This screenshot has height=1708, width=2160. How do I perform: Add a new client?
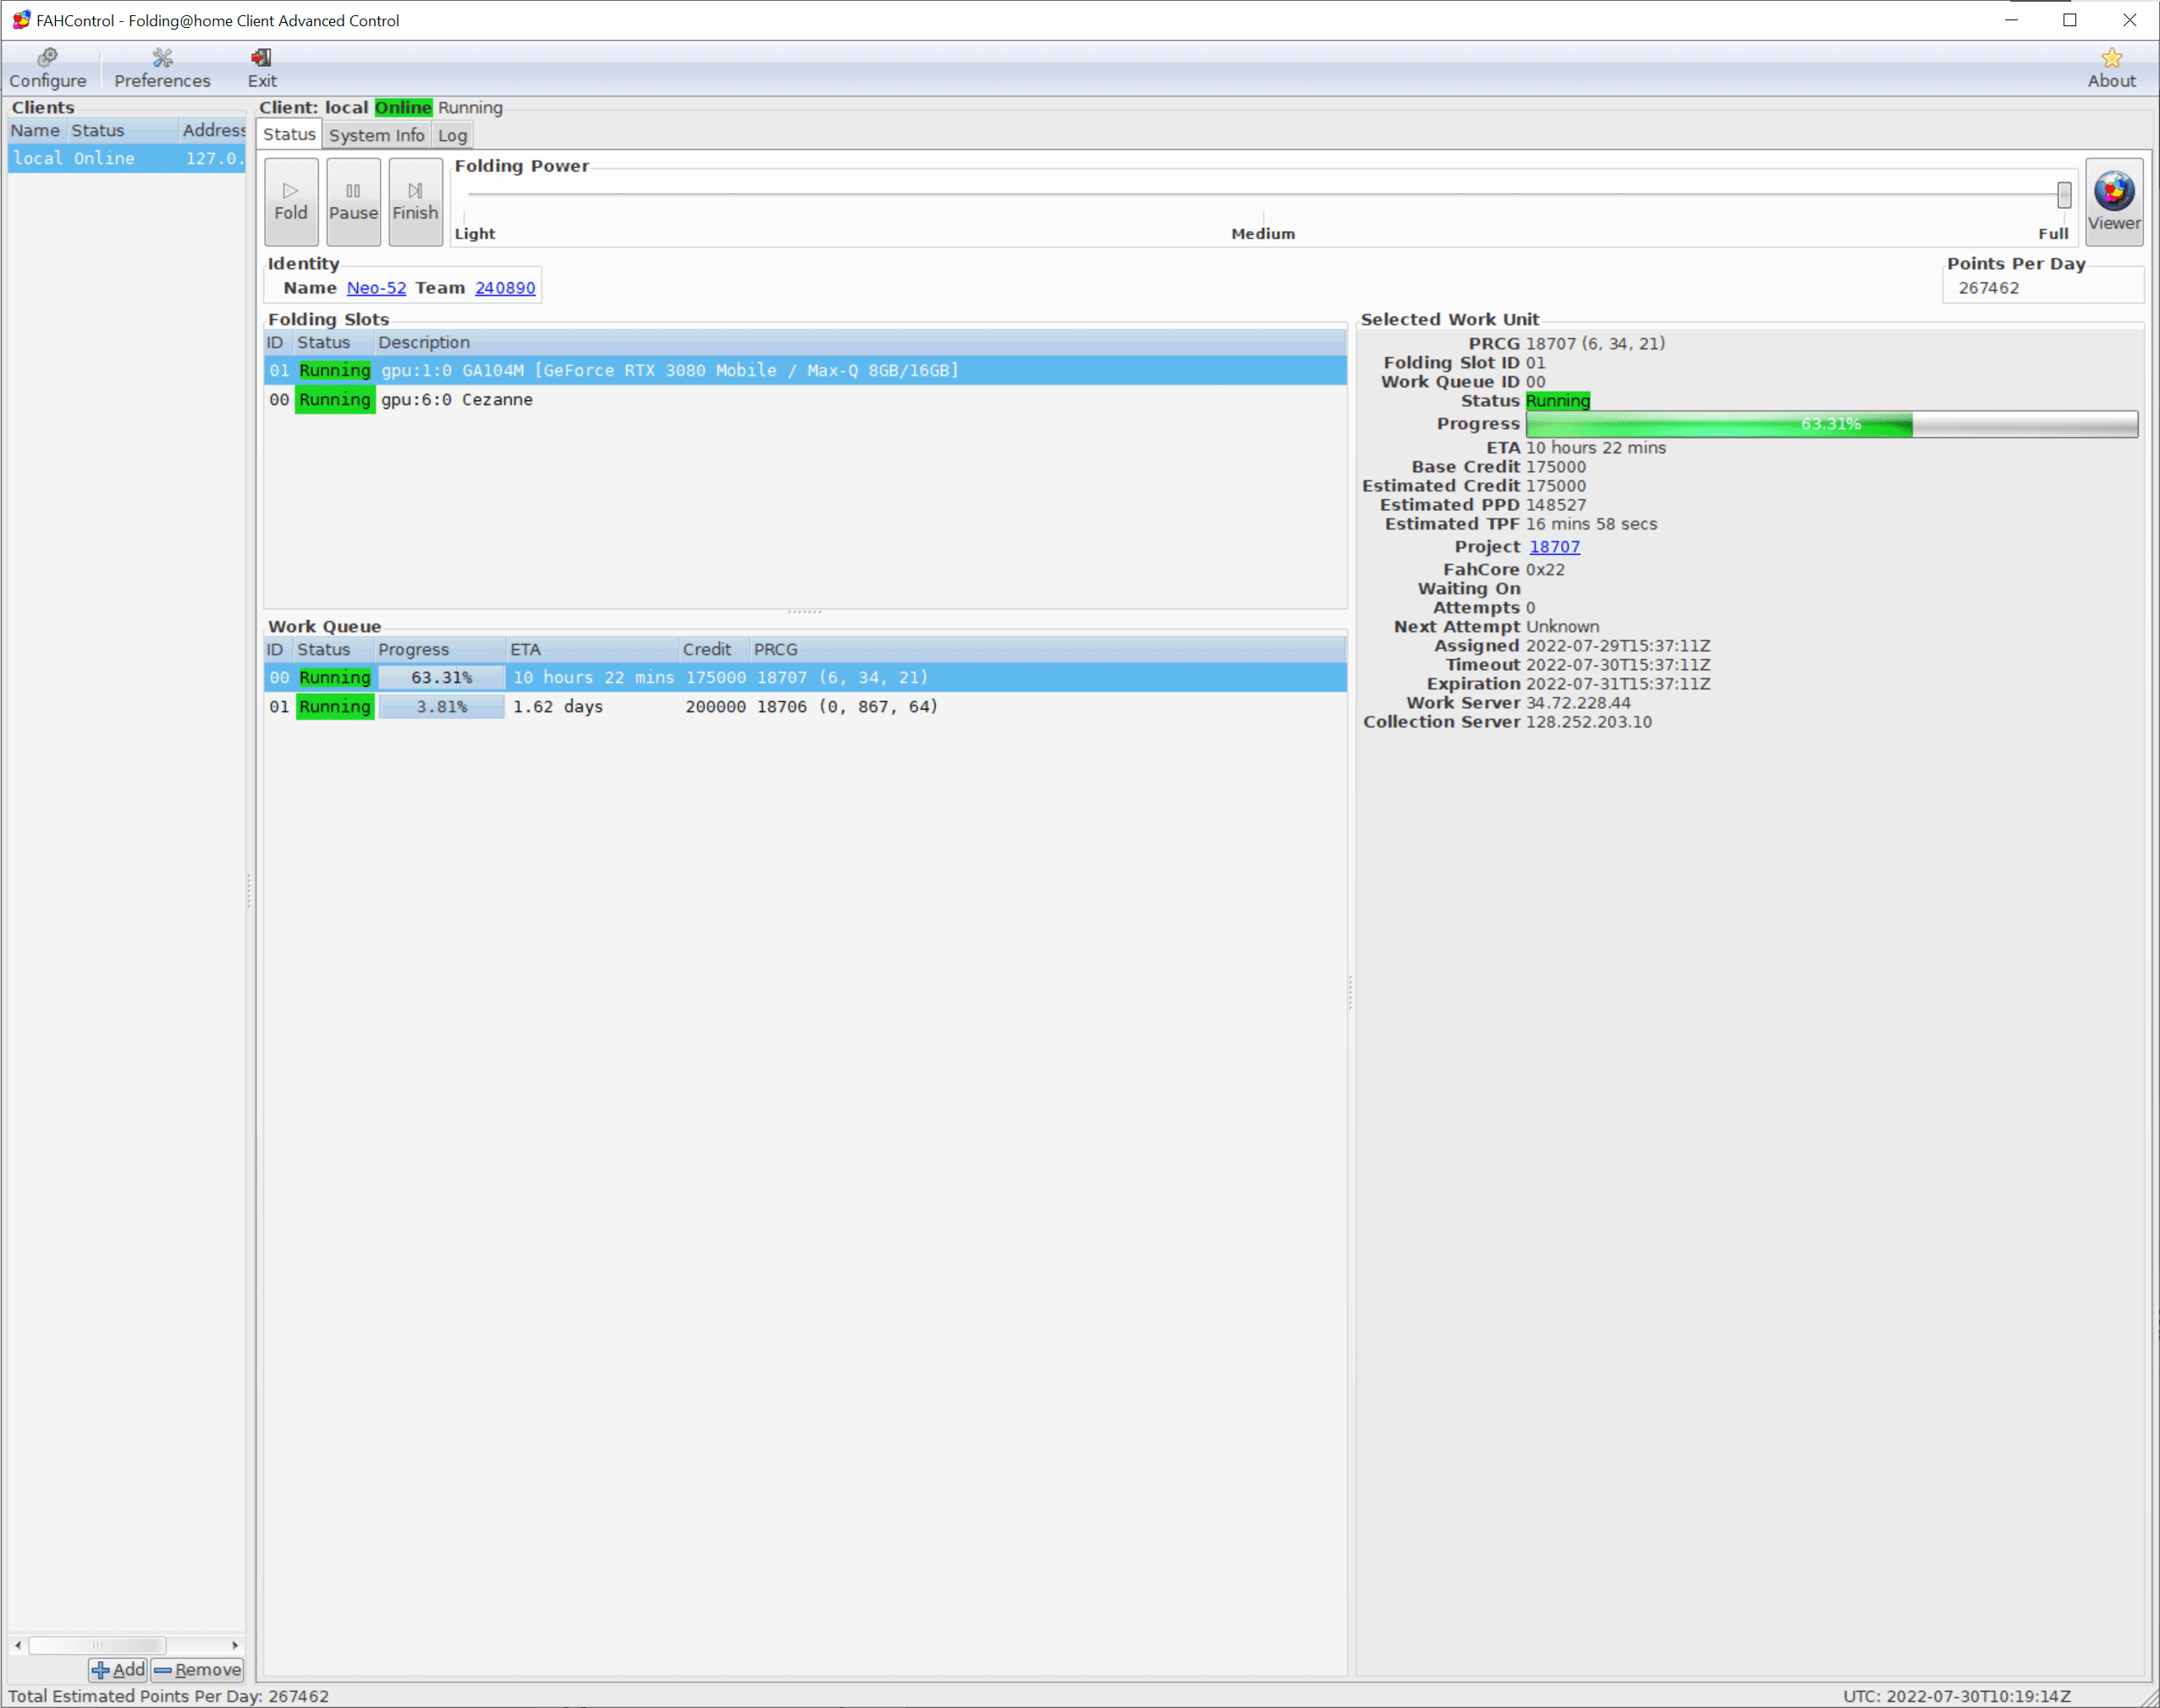point(118,1669)
